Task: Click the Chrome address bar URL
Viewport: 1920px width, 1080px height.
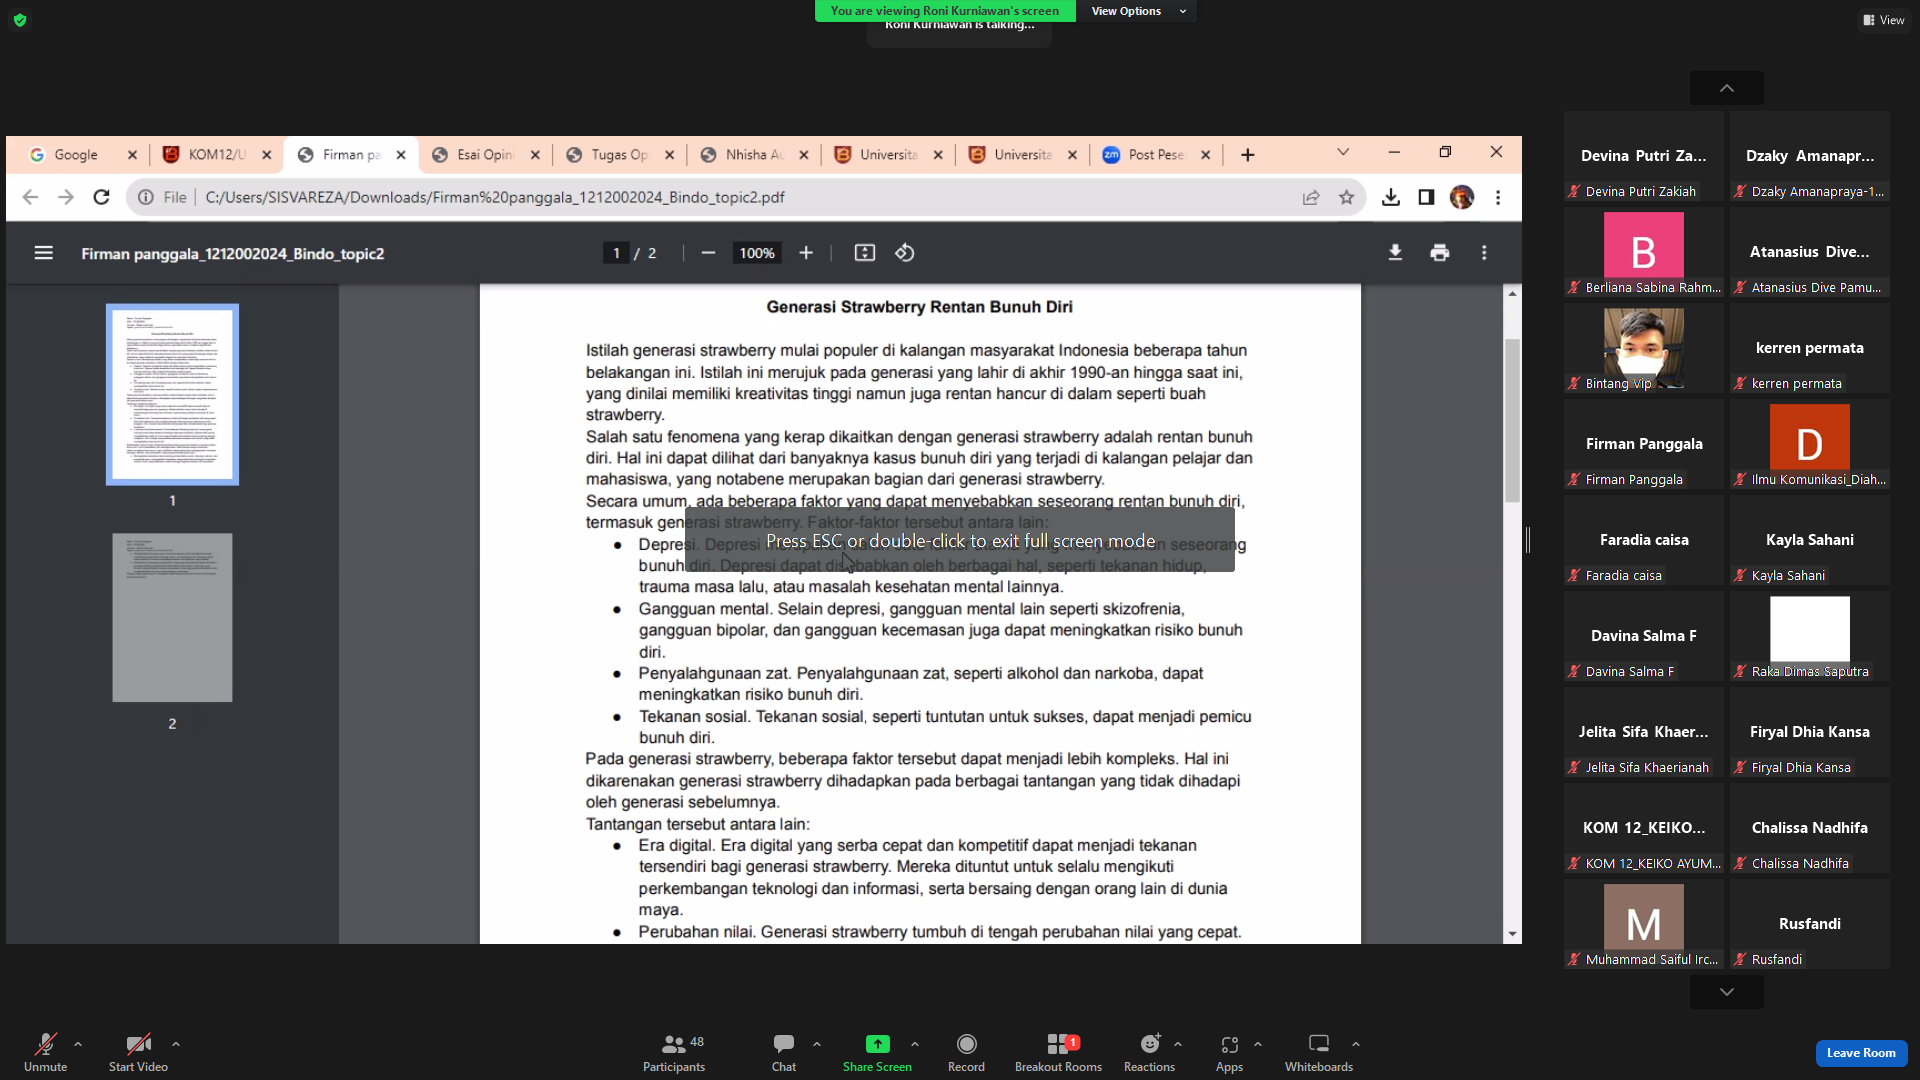Action: (495, 197)
